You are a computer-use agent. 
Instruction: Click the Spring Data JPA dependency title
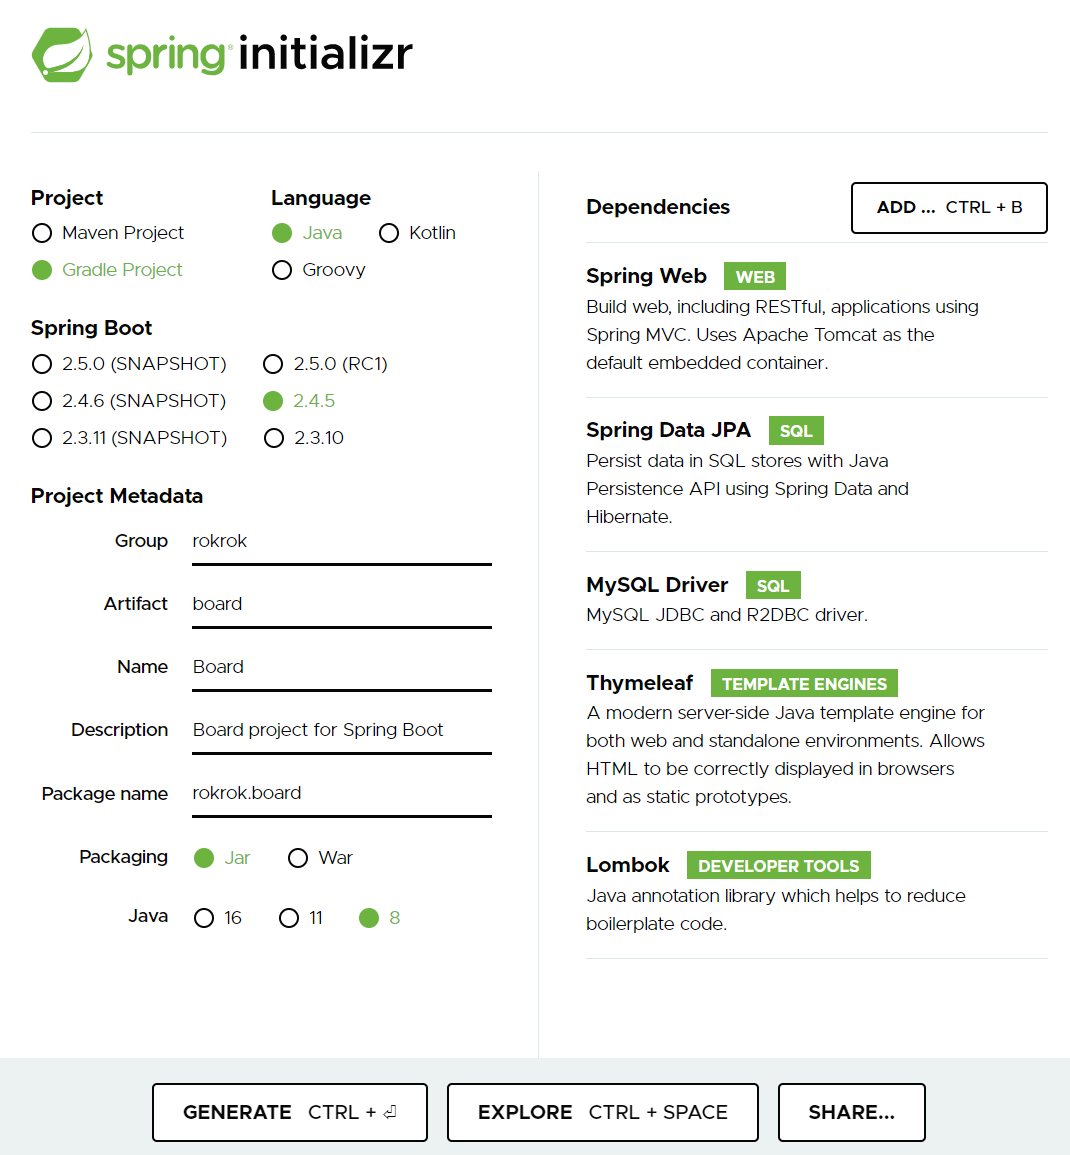pos(669,430)
